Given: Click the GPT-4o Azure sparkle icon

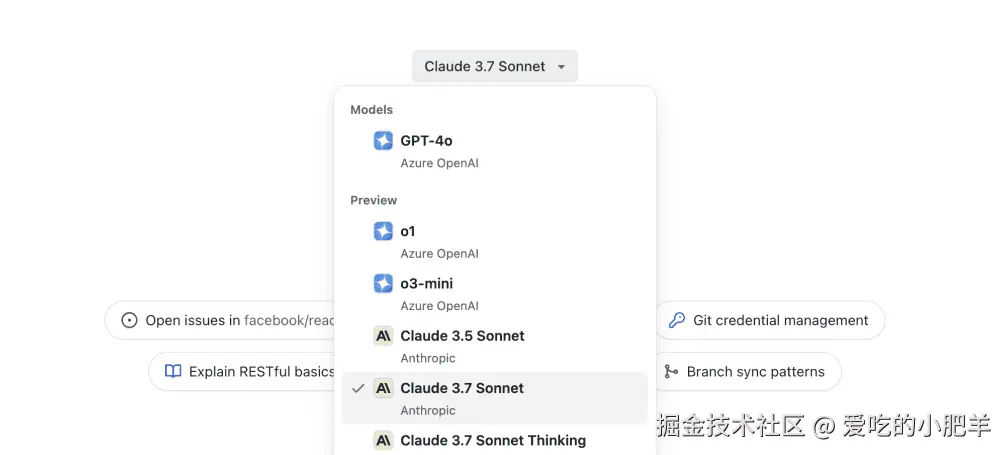Looking at the screenshot, I should pos(383,141).
